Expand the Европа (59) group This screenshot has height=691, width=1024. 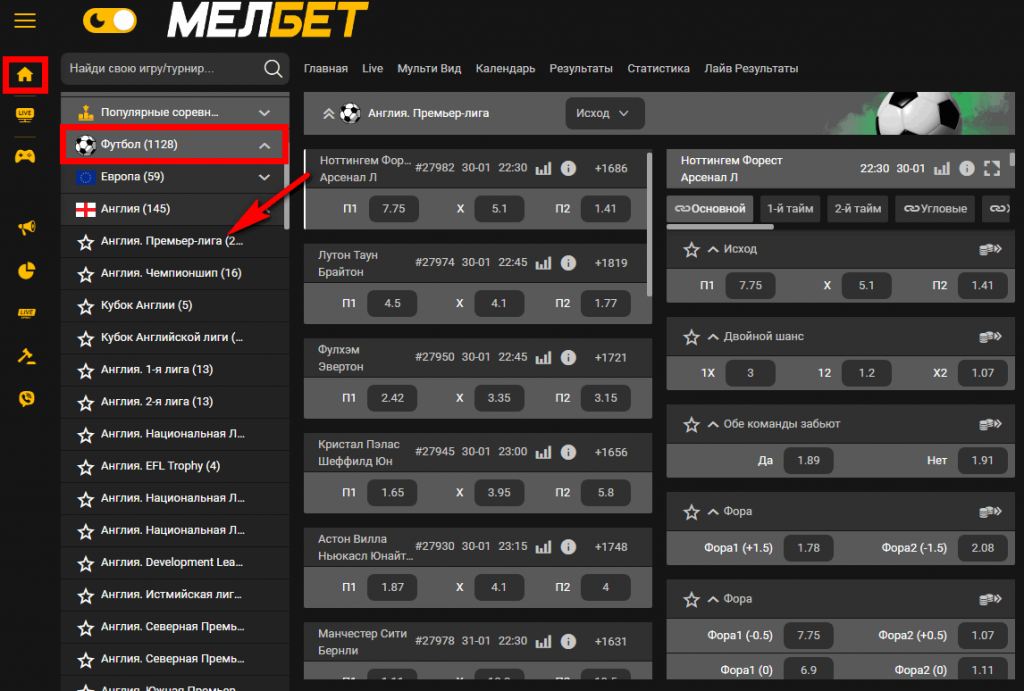point(174,177)
